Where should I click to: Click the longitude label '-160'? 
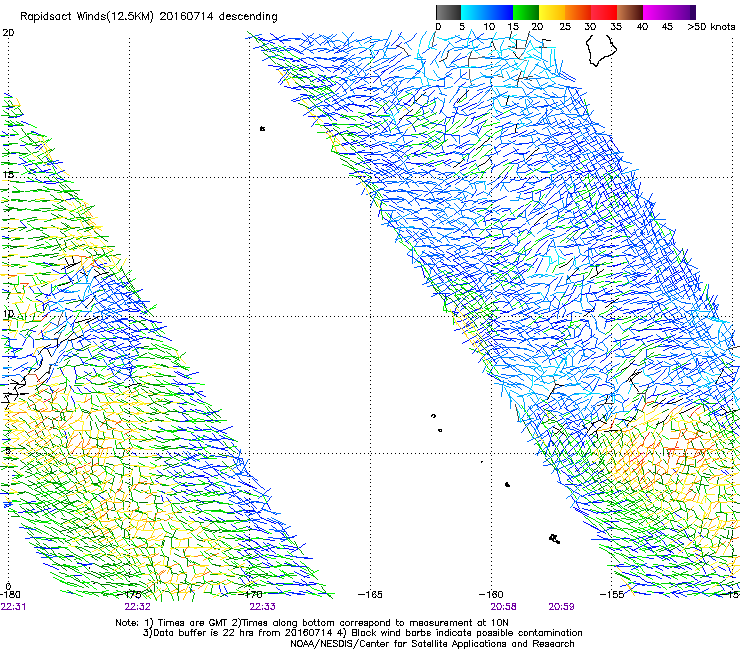491,594
